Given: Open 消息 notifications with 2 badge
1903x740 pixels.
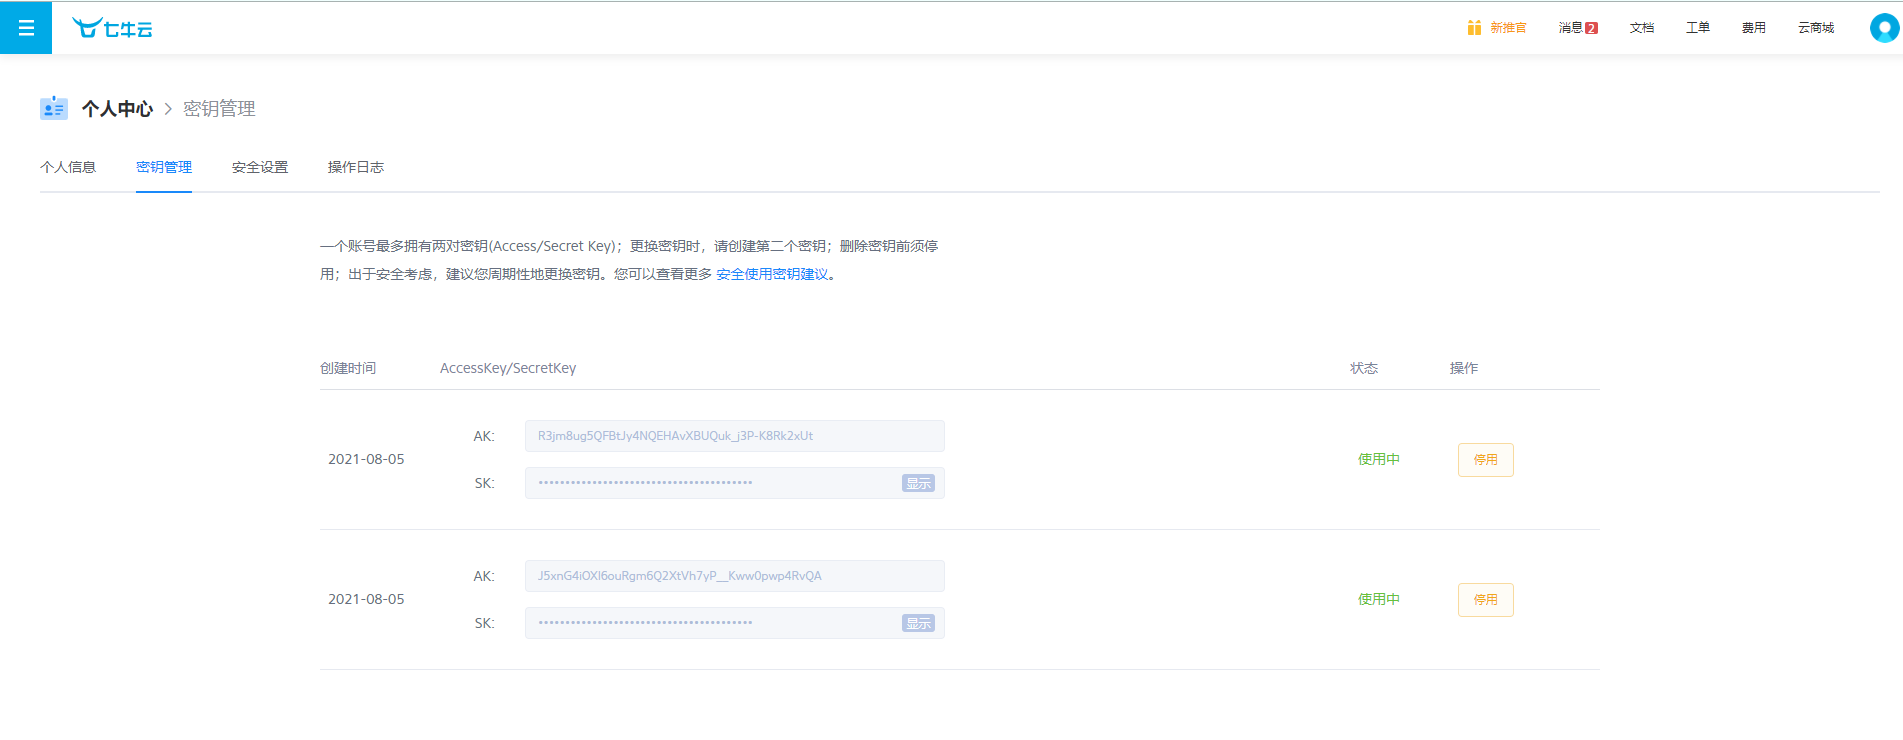Looking at the screenshot, I should point(1578,28).
